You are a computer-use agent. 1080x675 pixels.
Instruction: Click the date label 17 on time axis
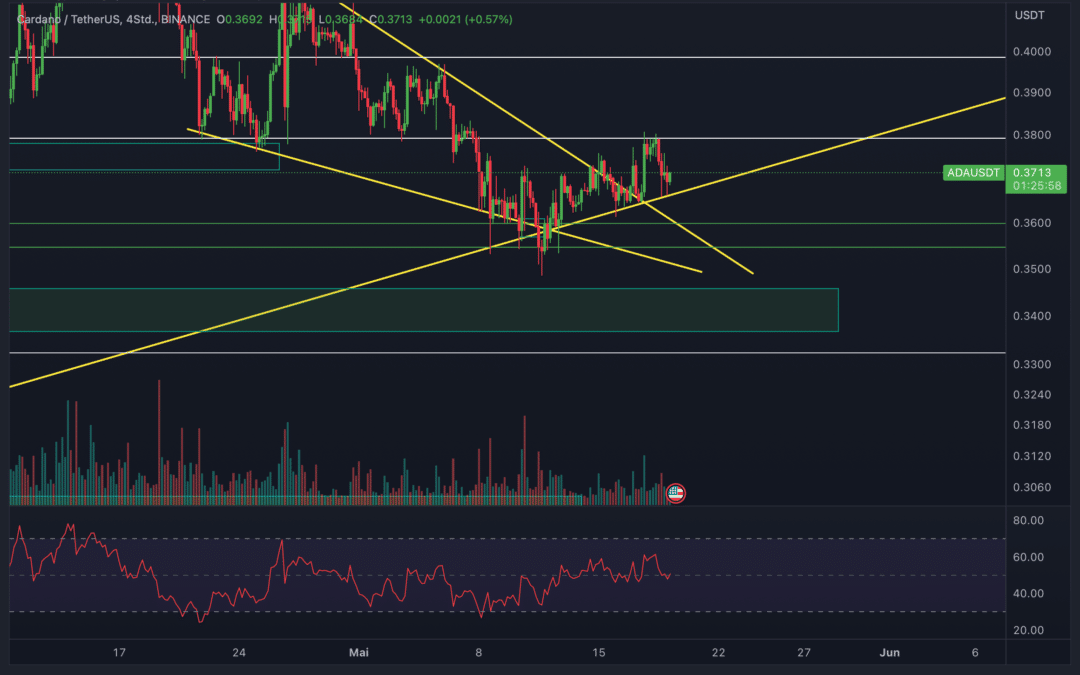pyautogui.click(x=119, y=652)
